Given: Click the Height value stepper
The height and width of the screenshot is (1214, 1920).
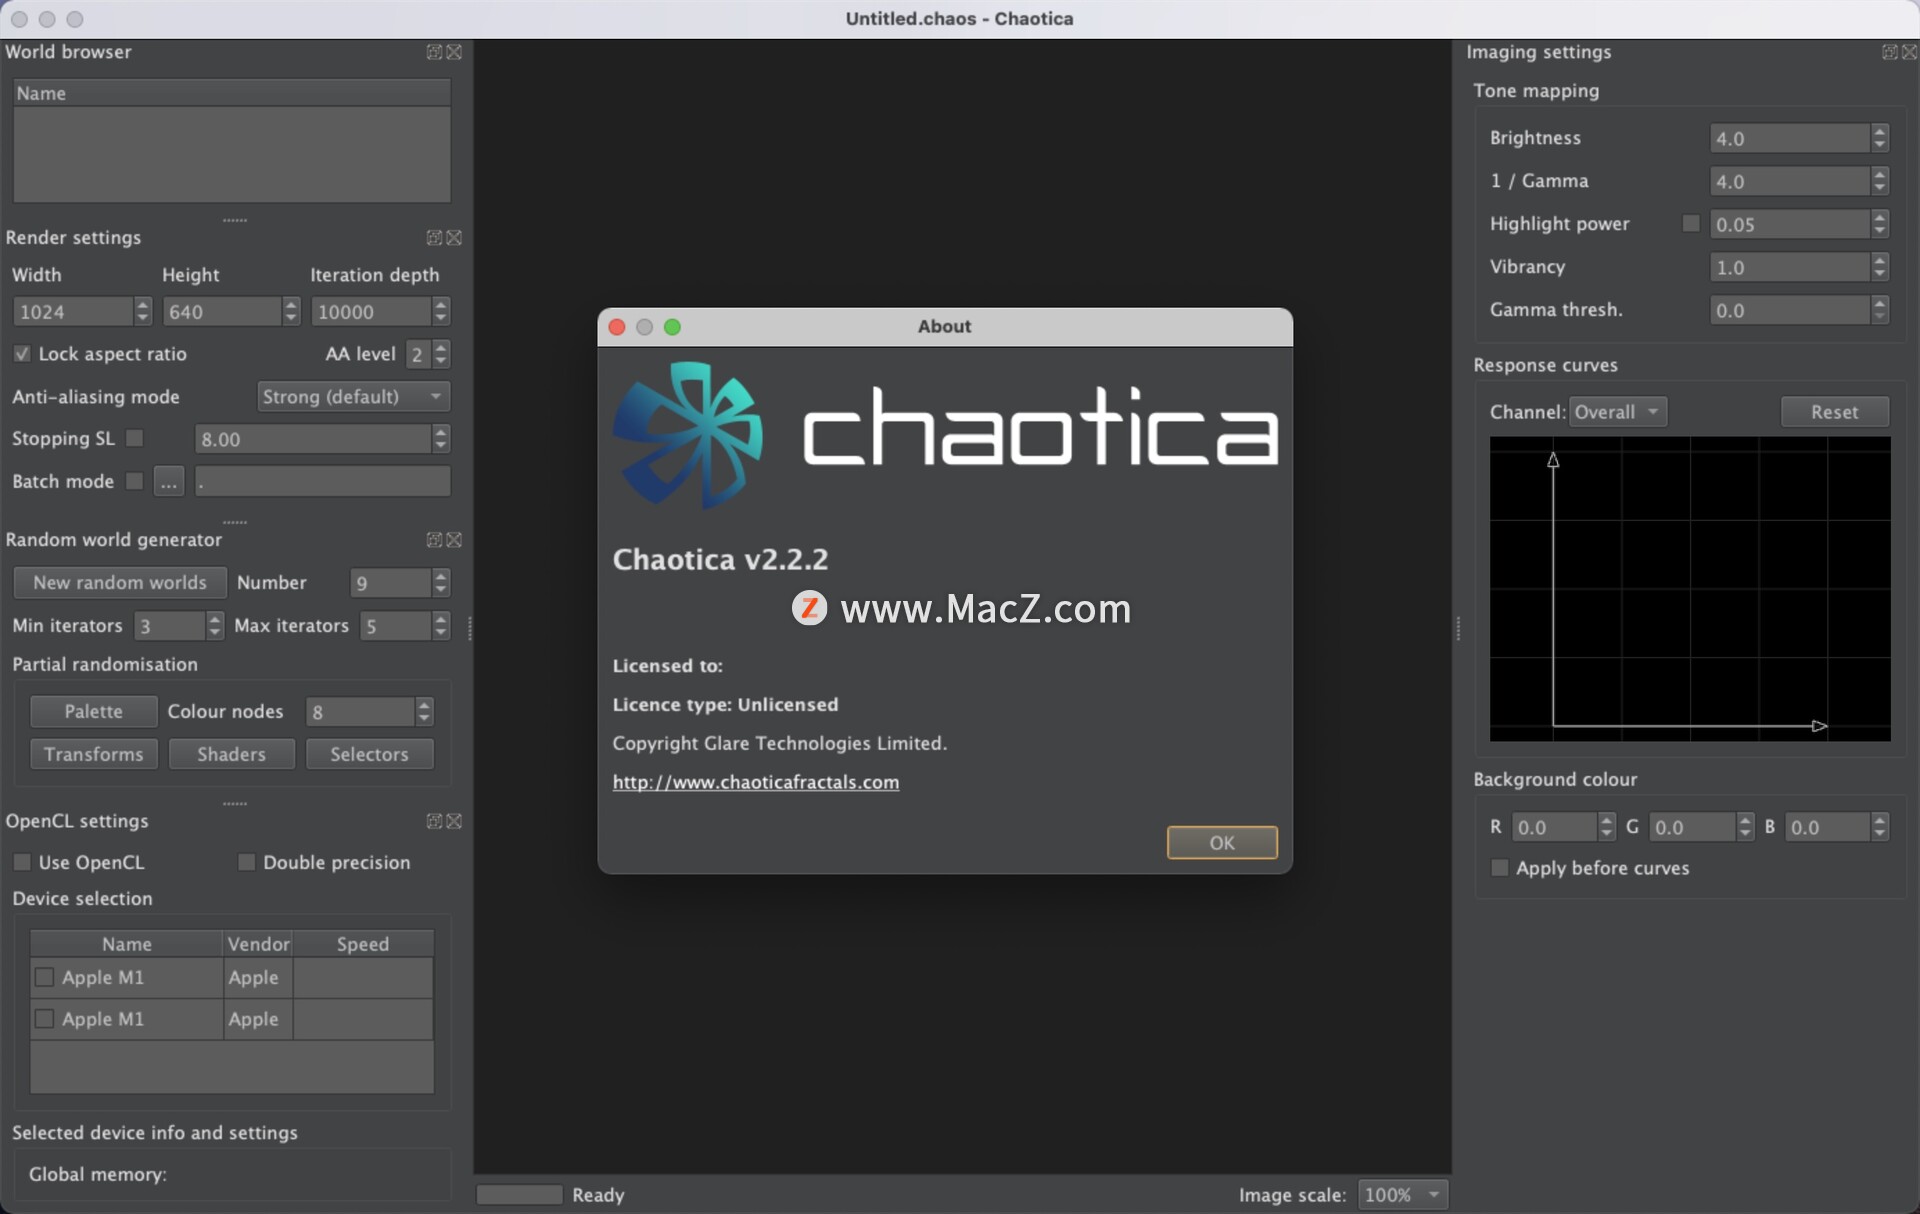Looking at the screenshot, I should 291,311.
